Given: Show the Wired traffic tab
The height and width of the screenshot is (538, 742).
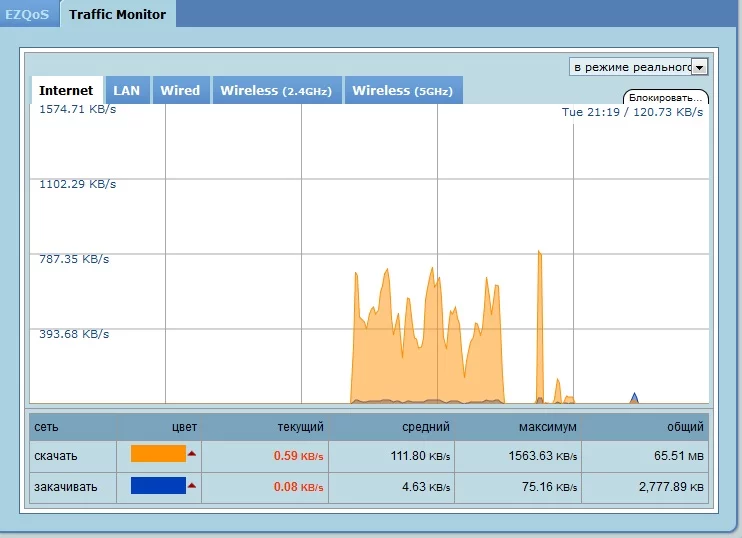Looking at the screenshot, I should click(x=180, y=91).
